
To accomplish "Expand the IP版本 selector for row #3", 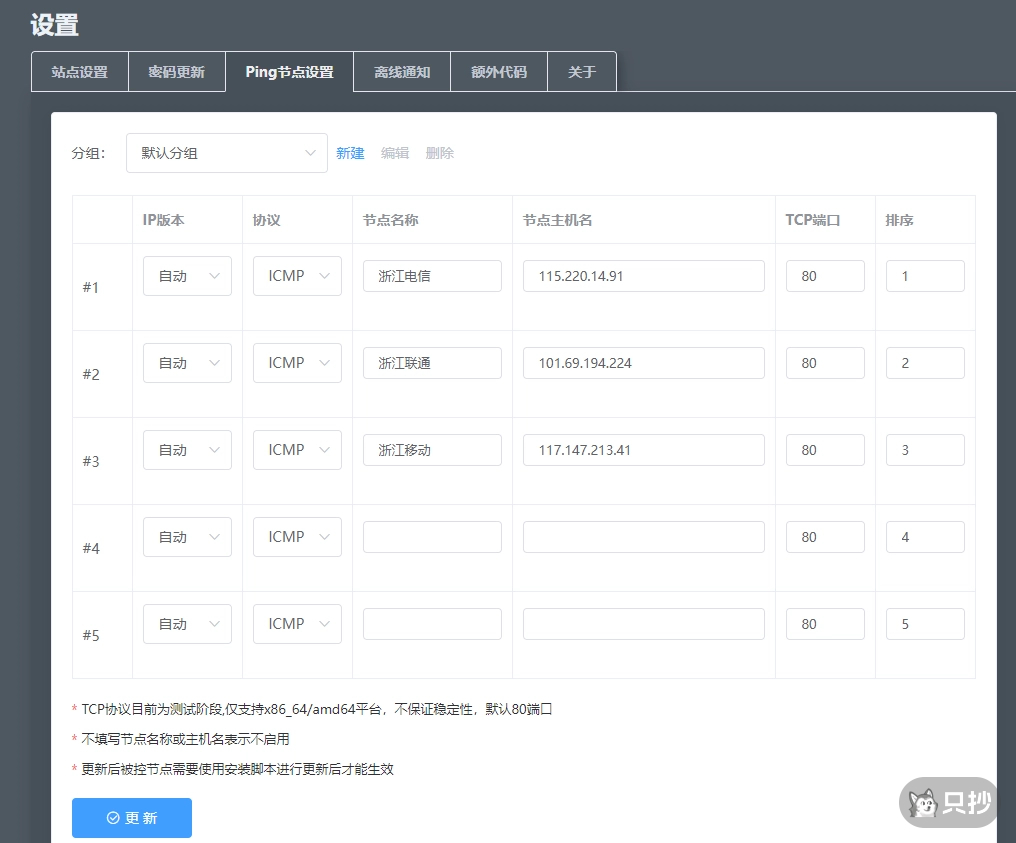I will [x=186, y=450].
